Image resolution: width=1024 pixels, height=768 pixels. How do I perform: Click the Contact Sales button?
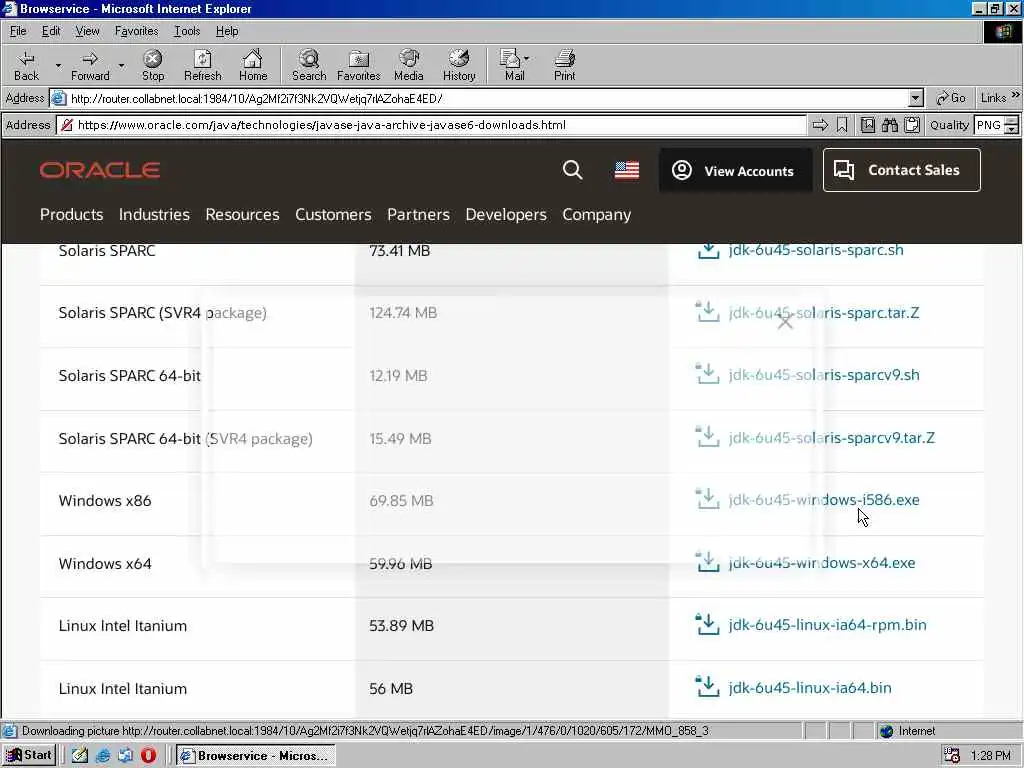click(x=902, y=170)
